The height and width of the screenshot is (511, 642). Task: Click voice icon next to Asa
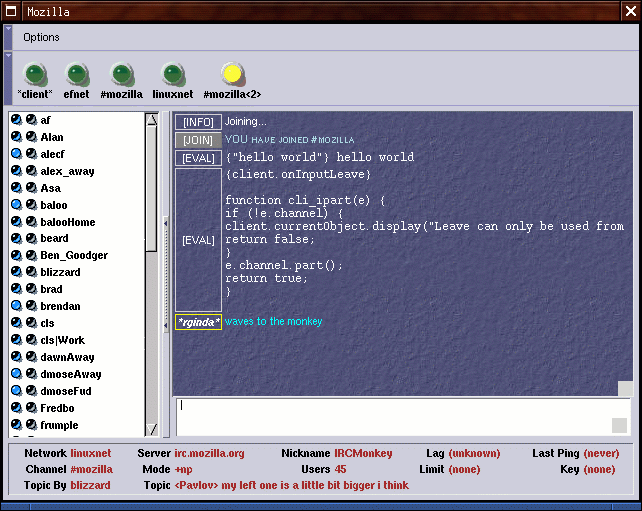pos(31,188)
